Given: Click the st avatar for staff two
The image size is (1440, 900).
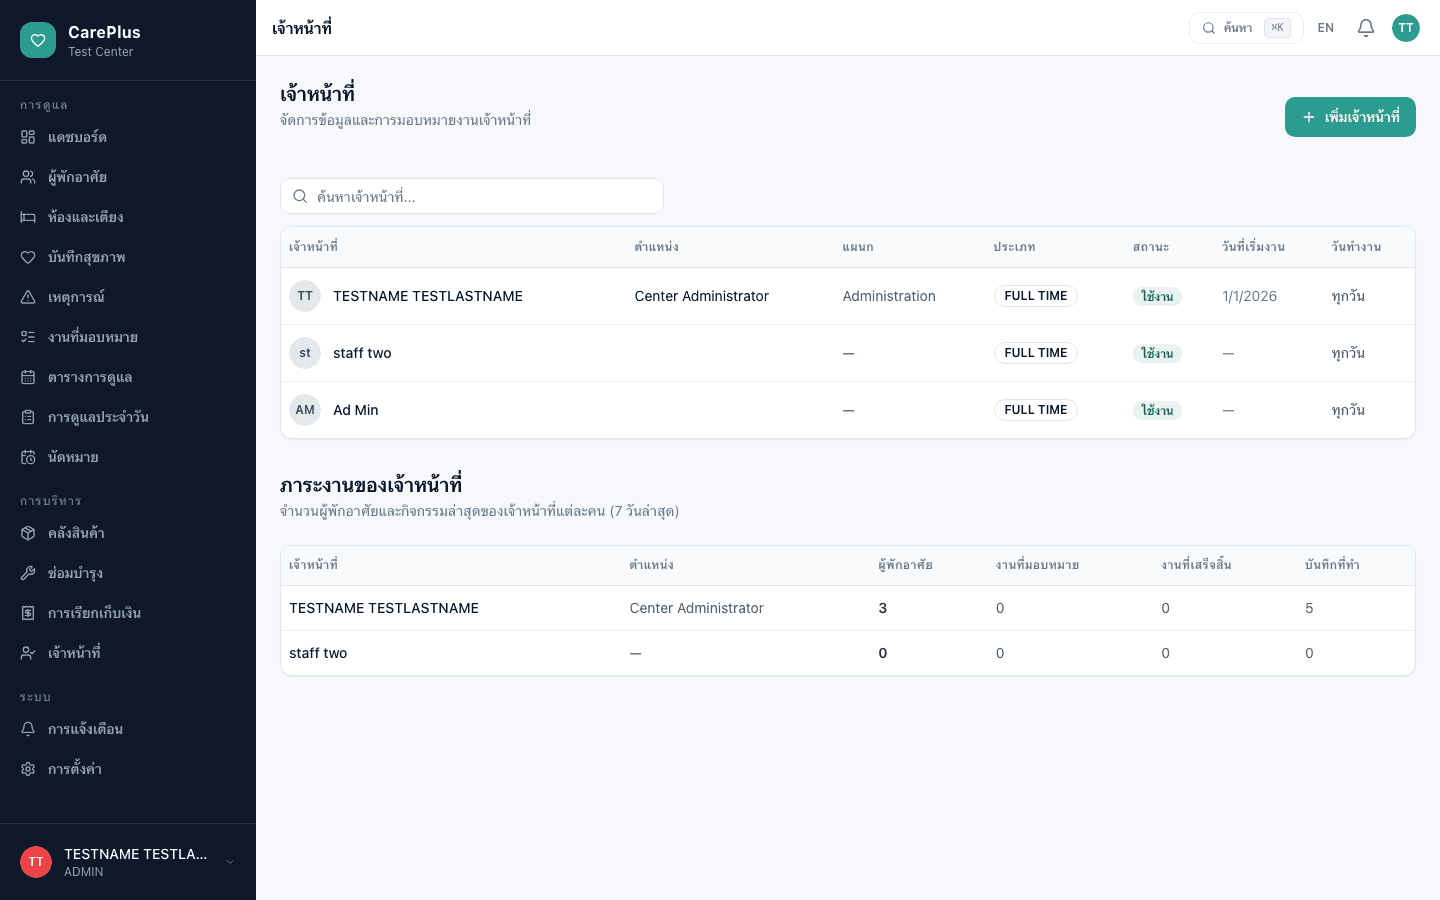Looking at the screenshot, I should (x=305, y=353).
